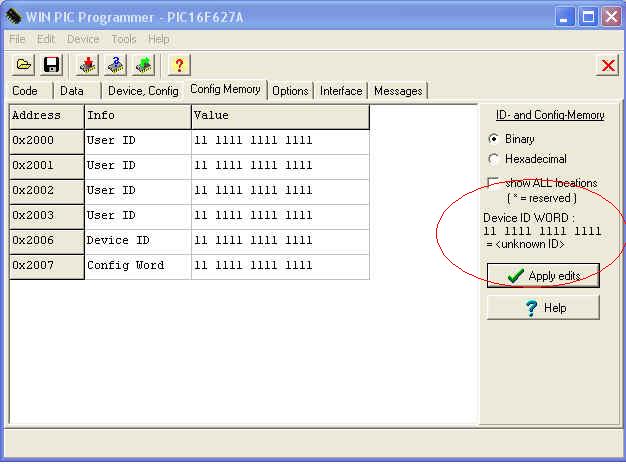The height and width of the screenshot is (464, 626).
Task: Click User ID info cell for 0x2003
Action: (x=138, y=216)
